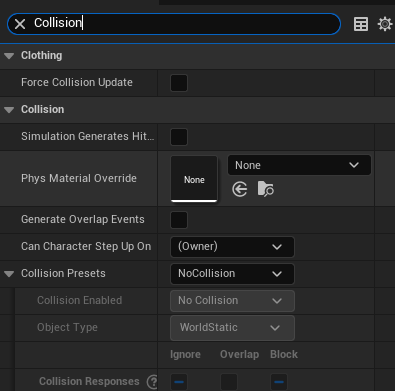The image size is (395, 391).
Task: Toggle Simulation Generates Hit Events checkbox
Action: [179, 137]
